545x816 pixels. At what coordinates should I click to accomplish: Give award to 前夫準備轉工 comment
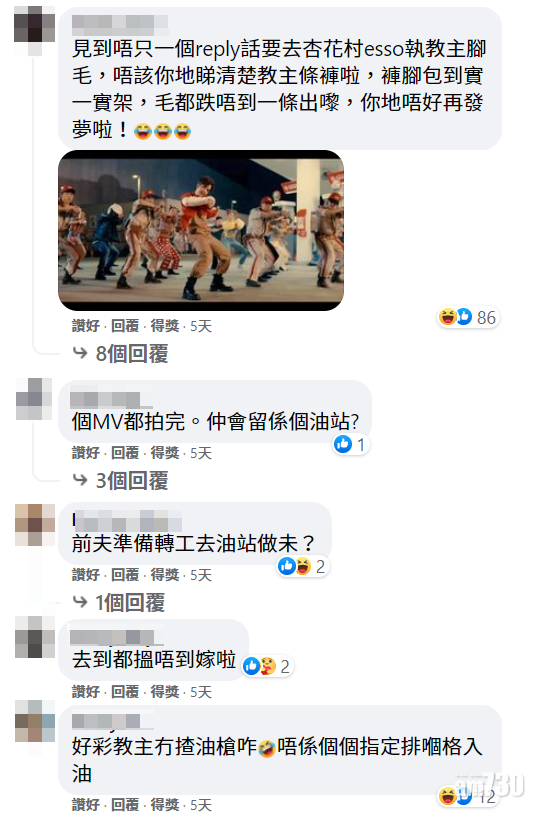coord(164,575)
